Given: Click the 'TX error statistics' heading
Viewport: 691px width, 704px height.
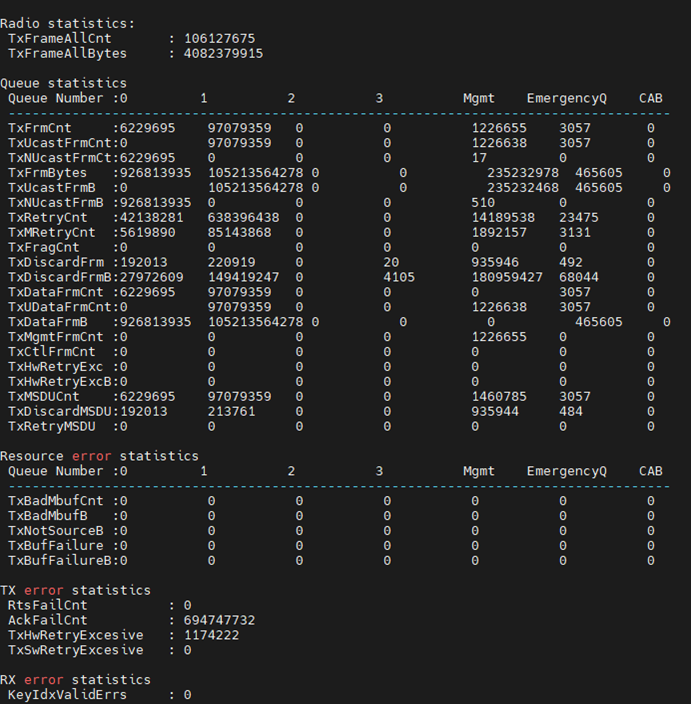Looking at the screenshot, I should tap(75, 590).
